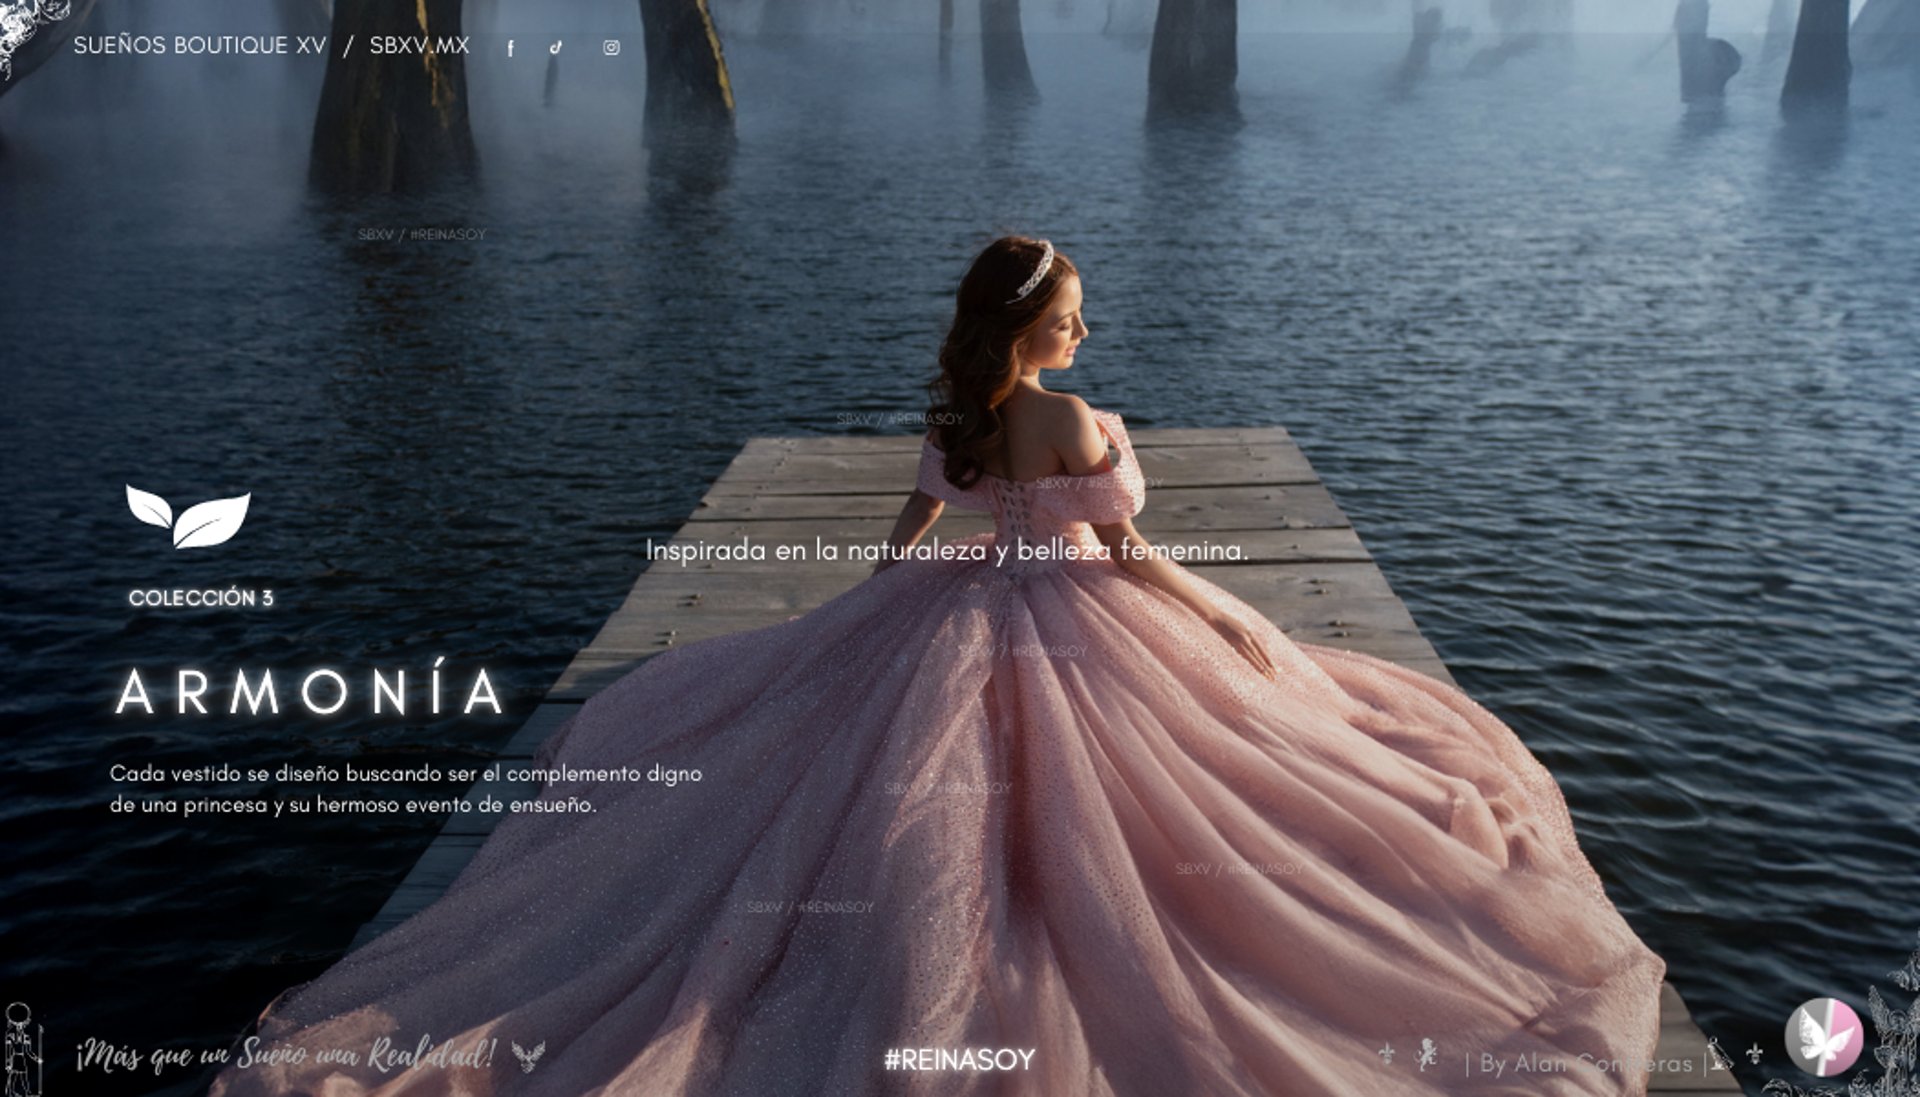Click the pink-gray butterfly circle badge
Screen dimensions: 1920x1097
pos(1824,1039)
